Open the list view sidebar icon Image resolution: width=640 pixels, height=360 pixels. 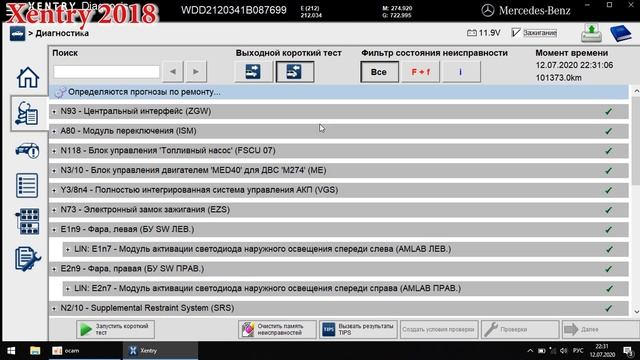(27, 186)
